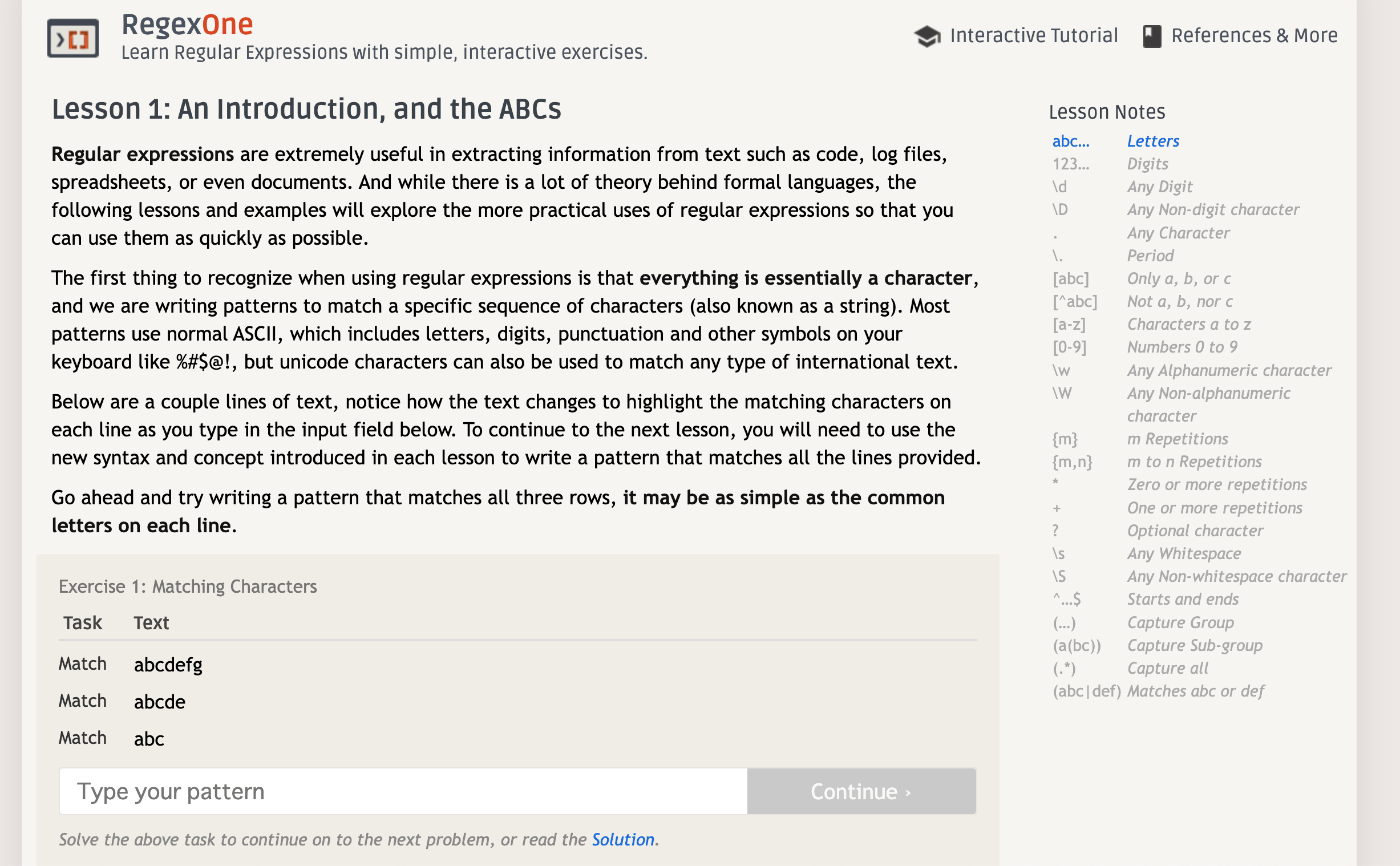Click the book icon beside References & More
Viewport: 1400px width, 866px height.
(x=1152, y=36)
